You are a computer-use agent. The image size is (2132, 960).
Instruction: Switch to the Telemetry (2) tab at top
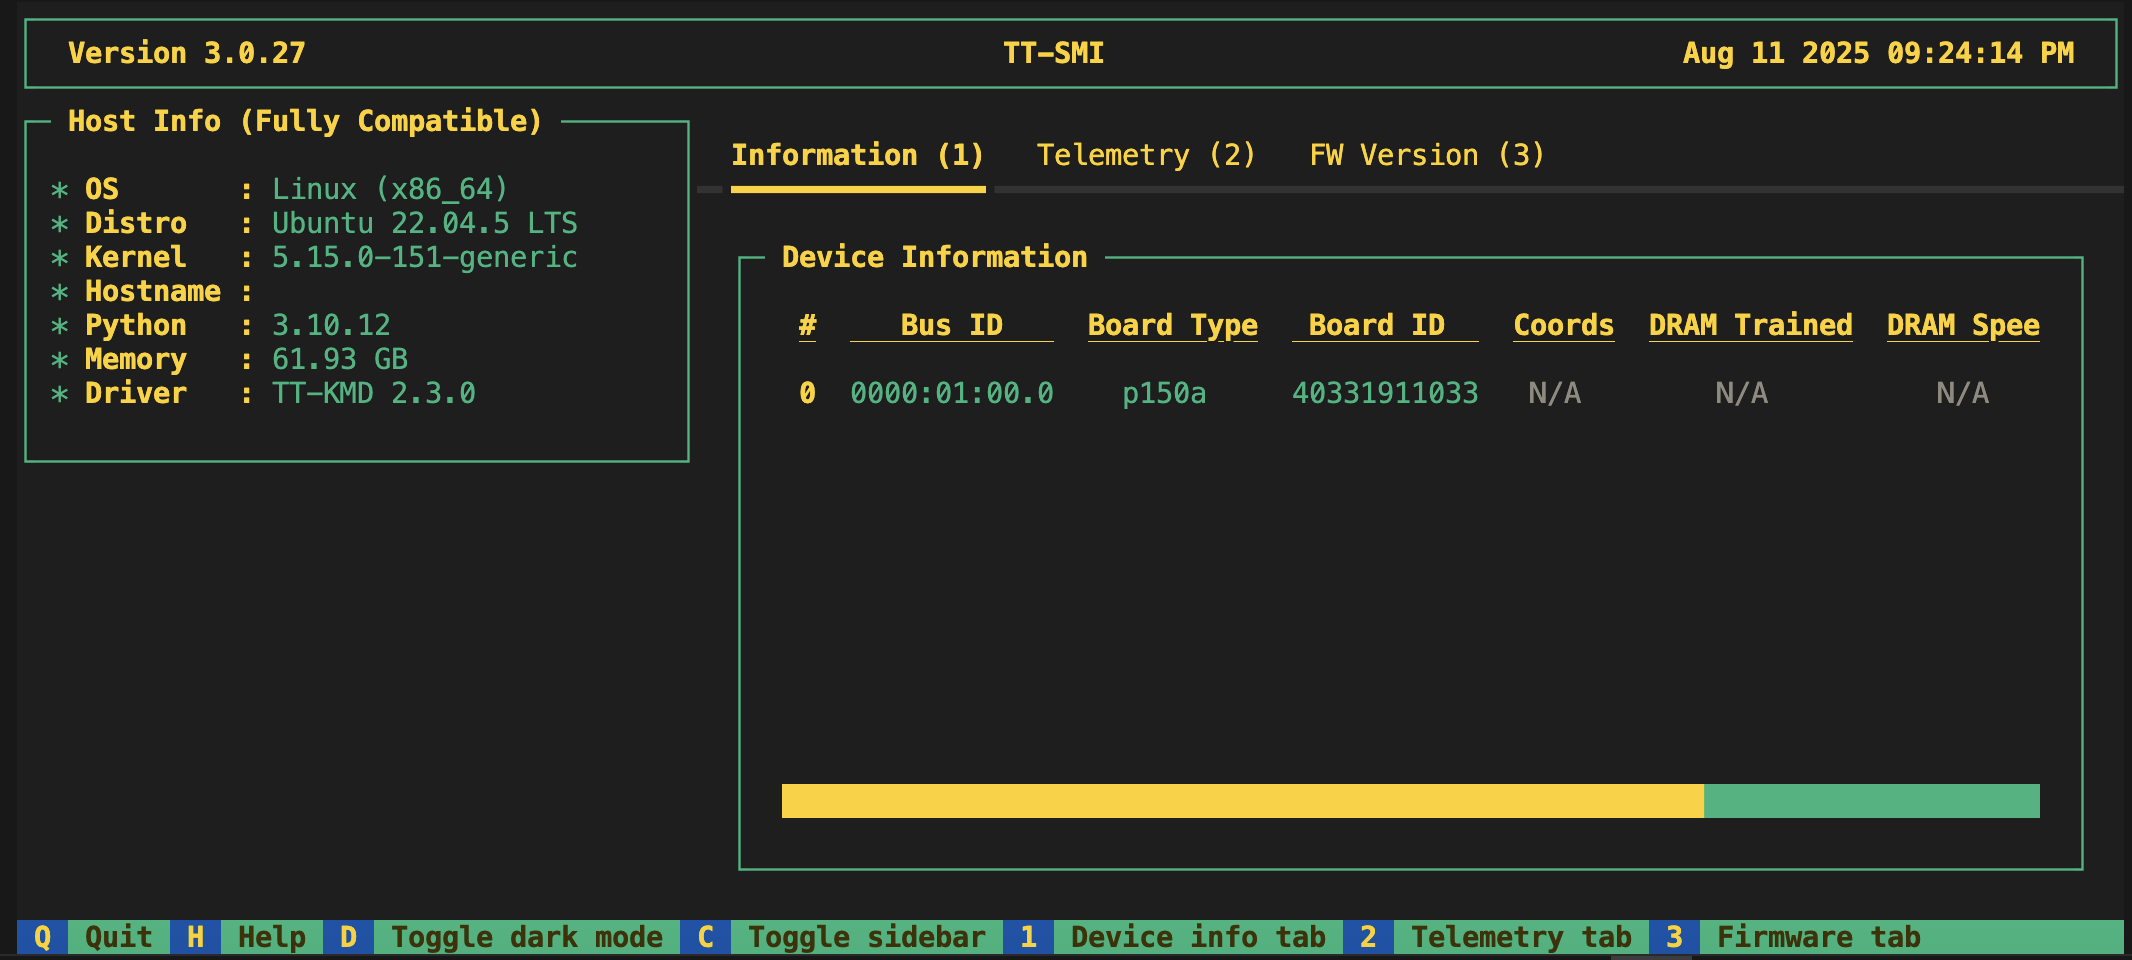click(x=1146, y=155)
